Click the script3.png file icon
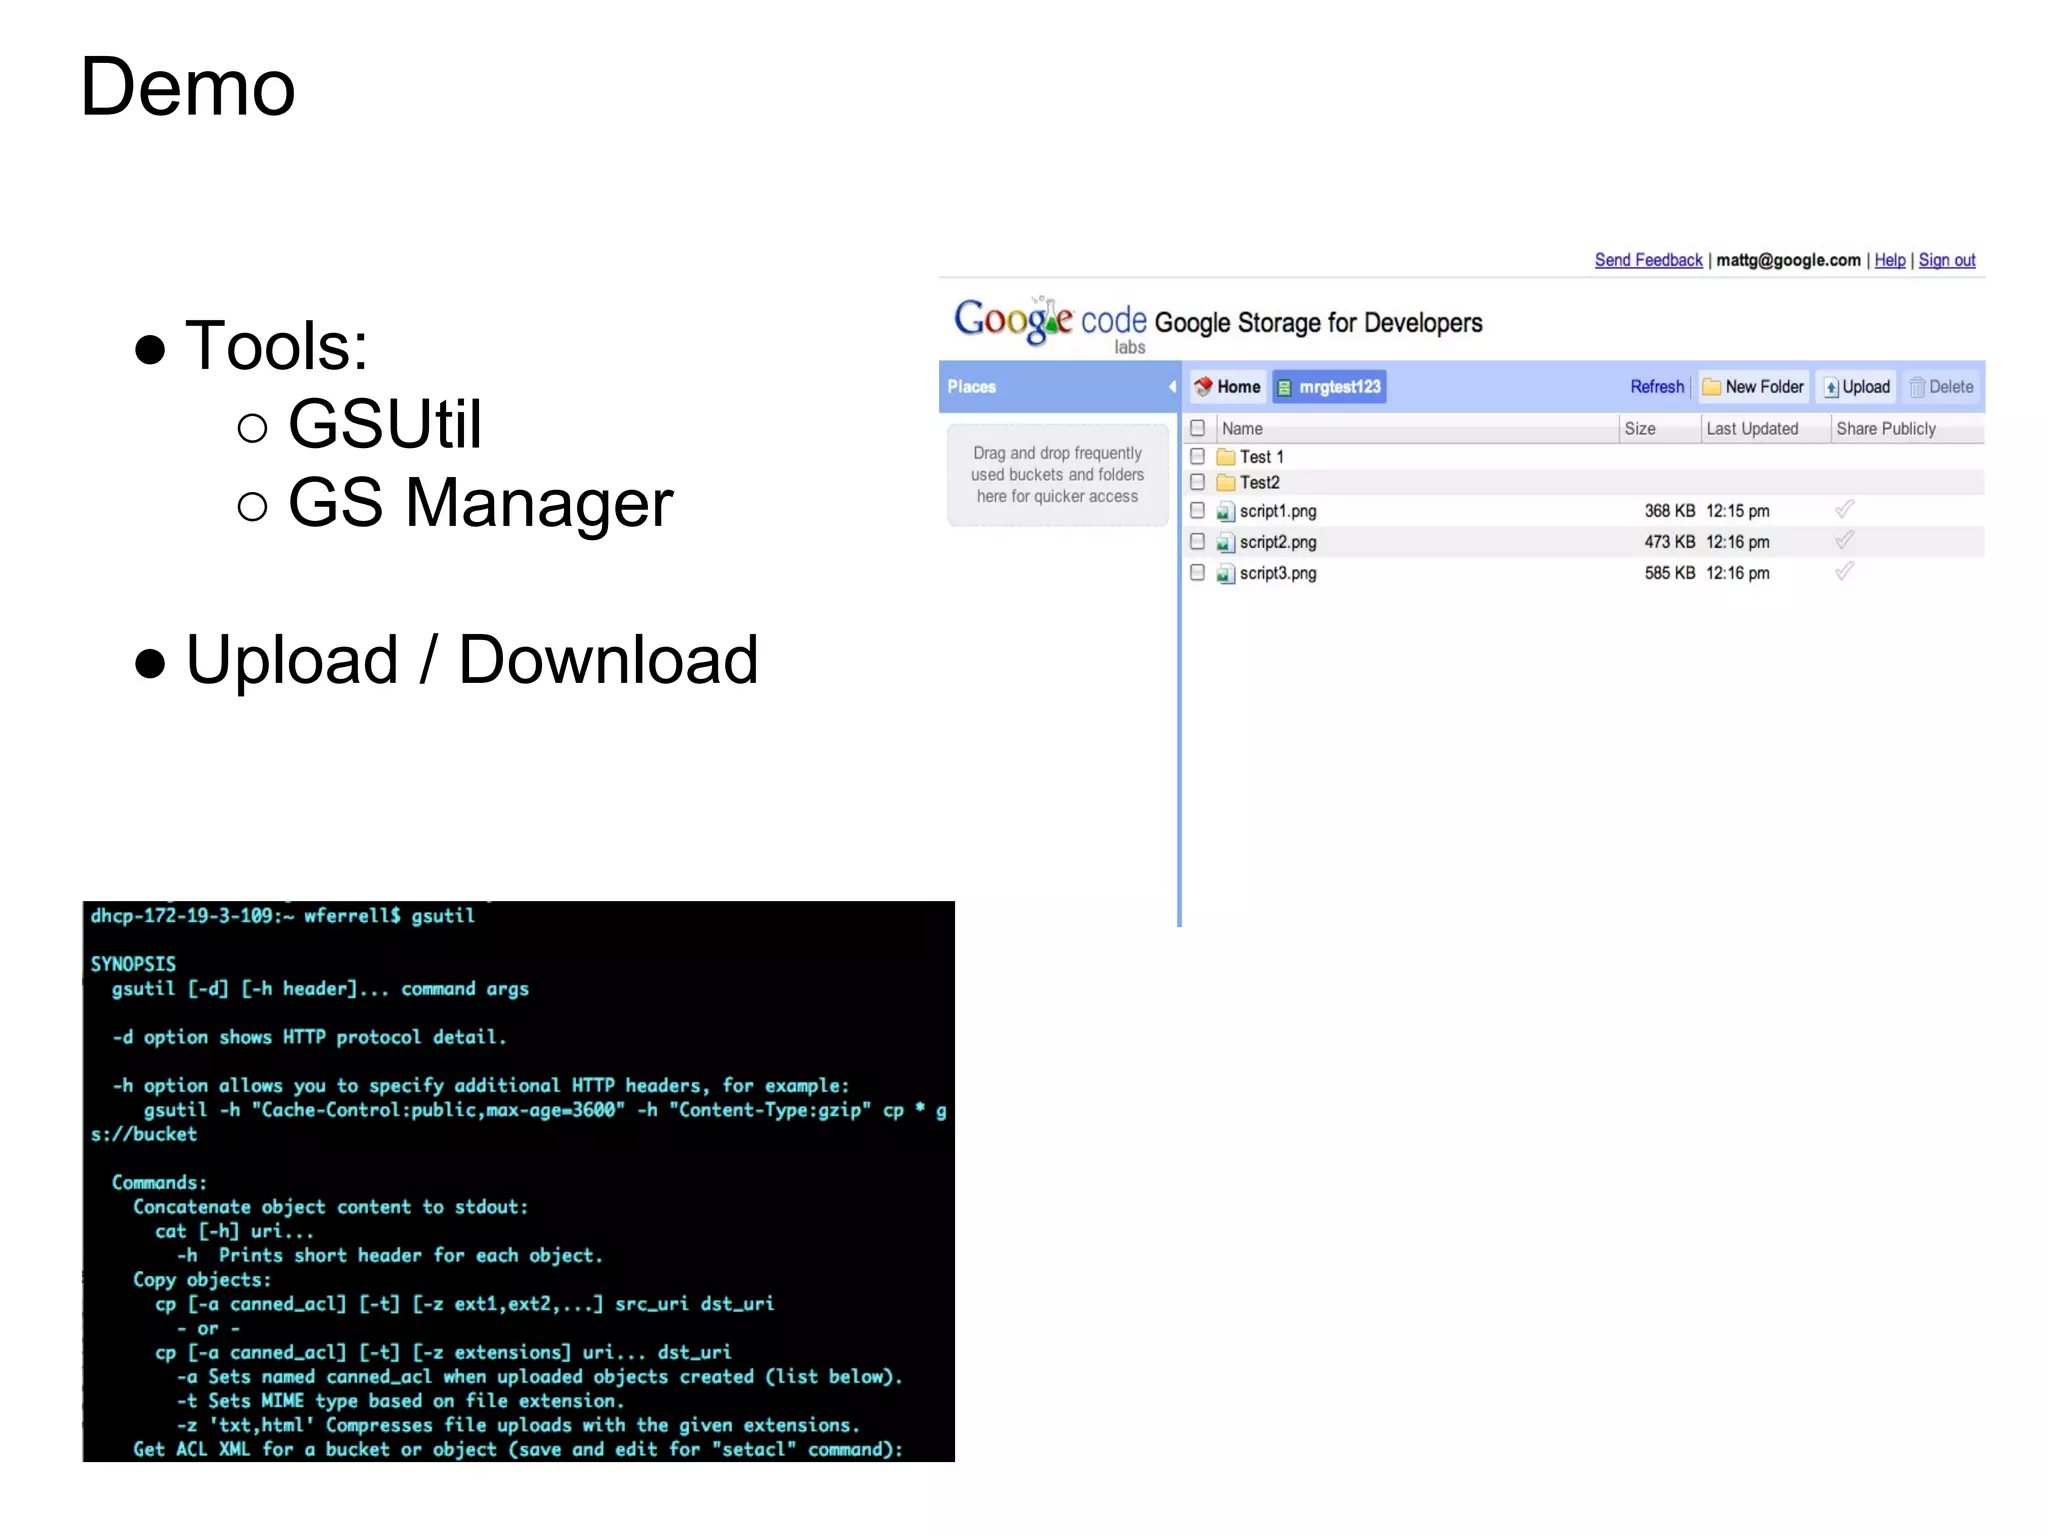This screenshot has height=1536, width=2048. 1226,574
